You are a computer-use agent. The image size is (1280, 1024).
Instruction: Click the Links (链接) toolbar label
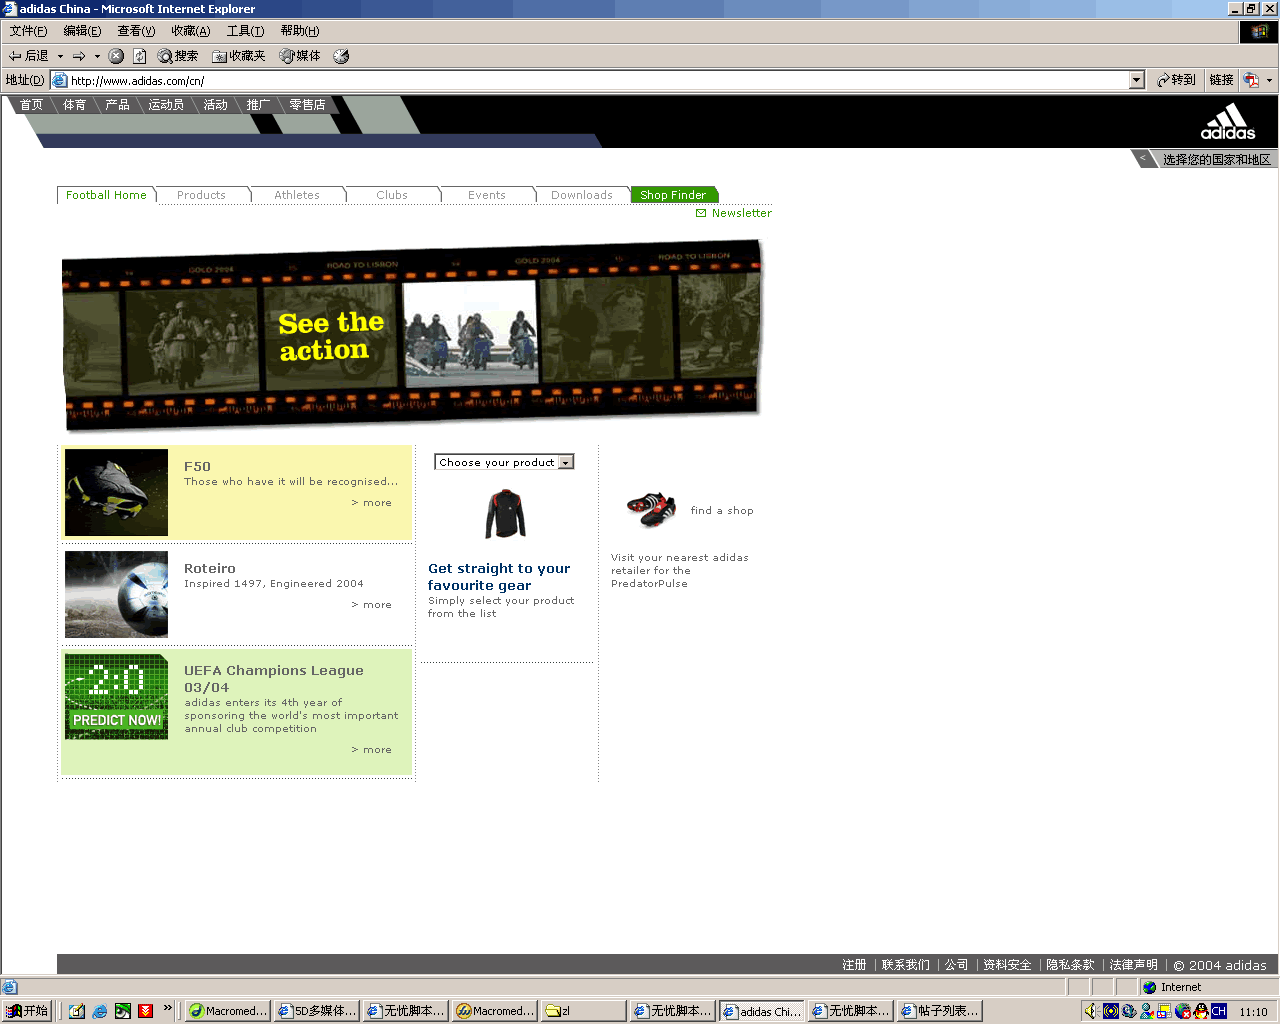pyautogui.click(x=1221, y=80)
